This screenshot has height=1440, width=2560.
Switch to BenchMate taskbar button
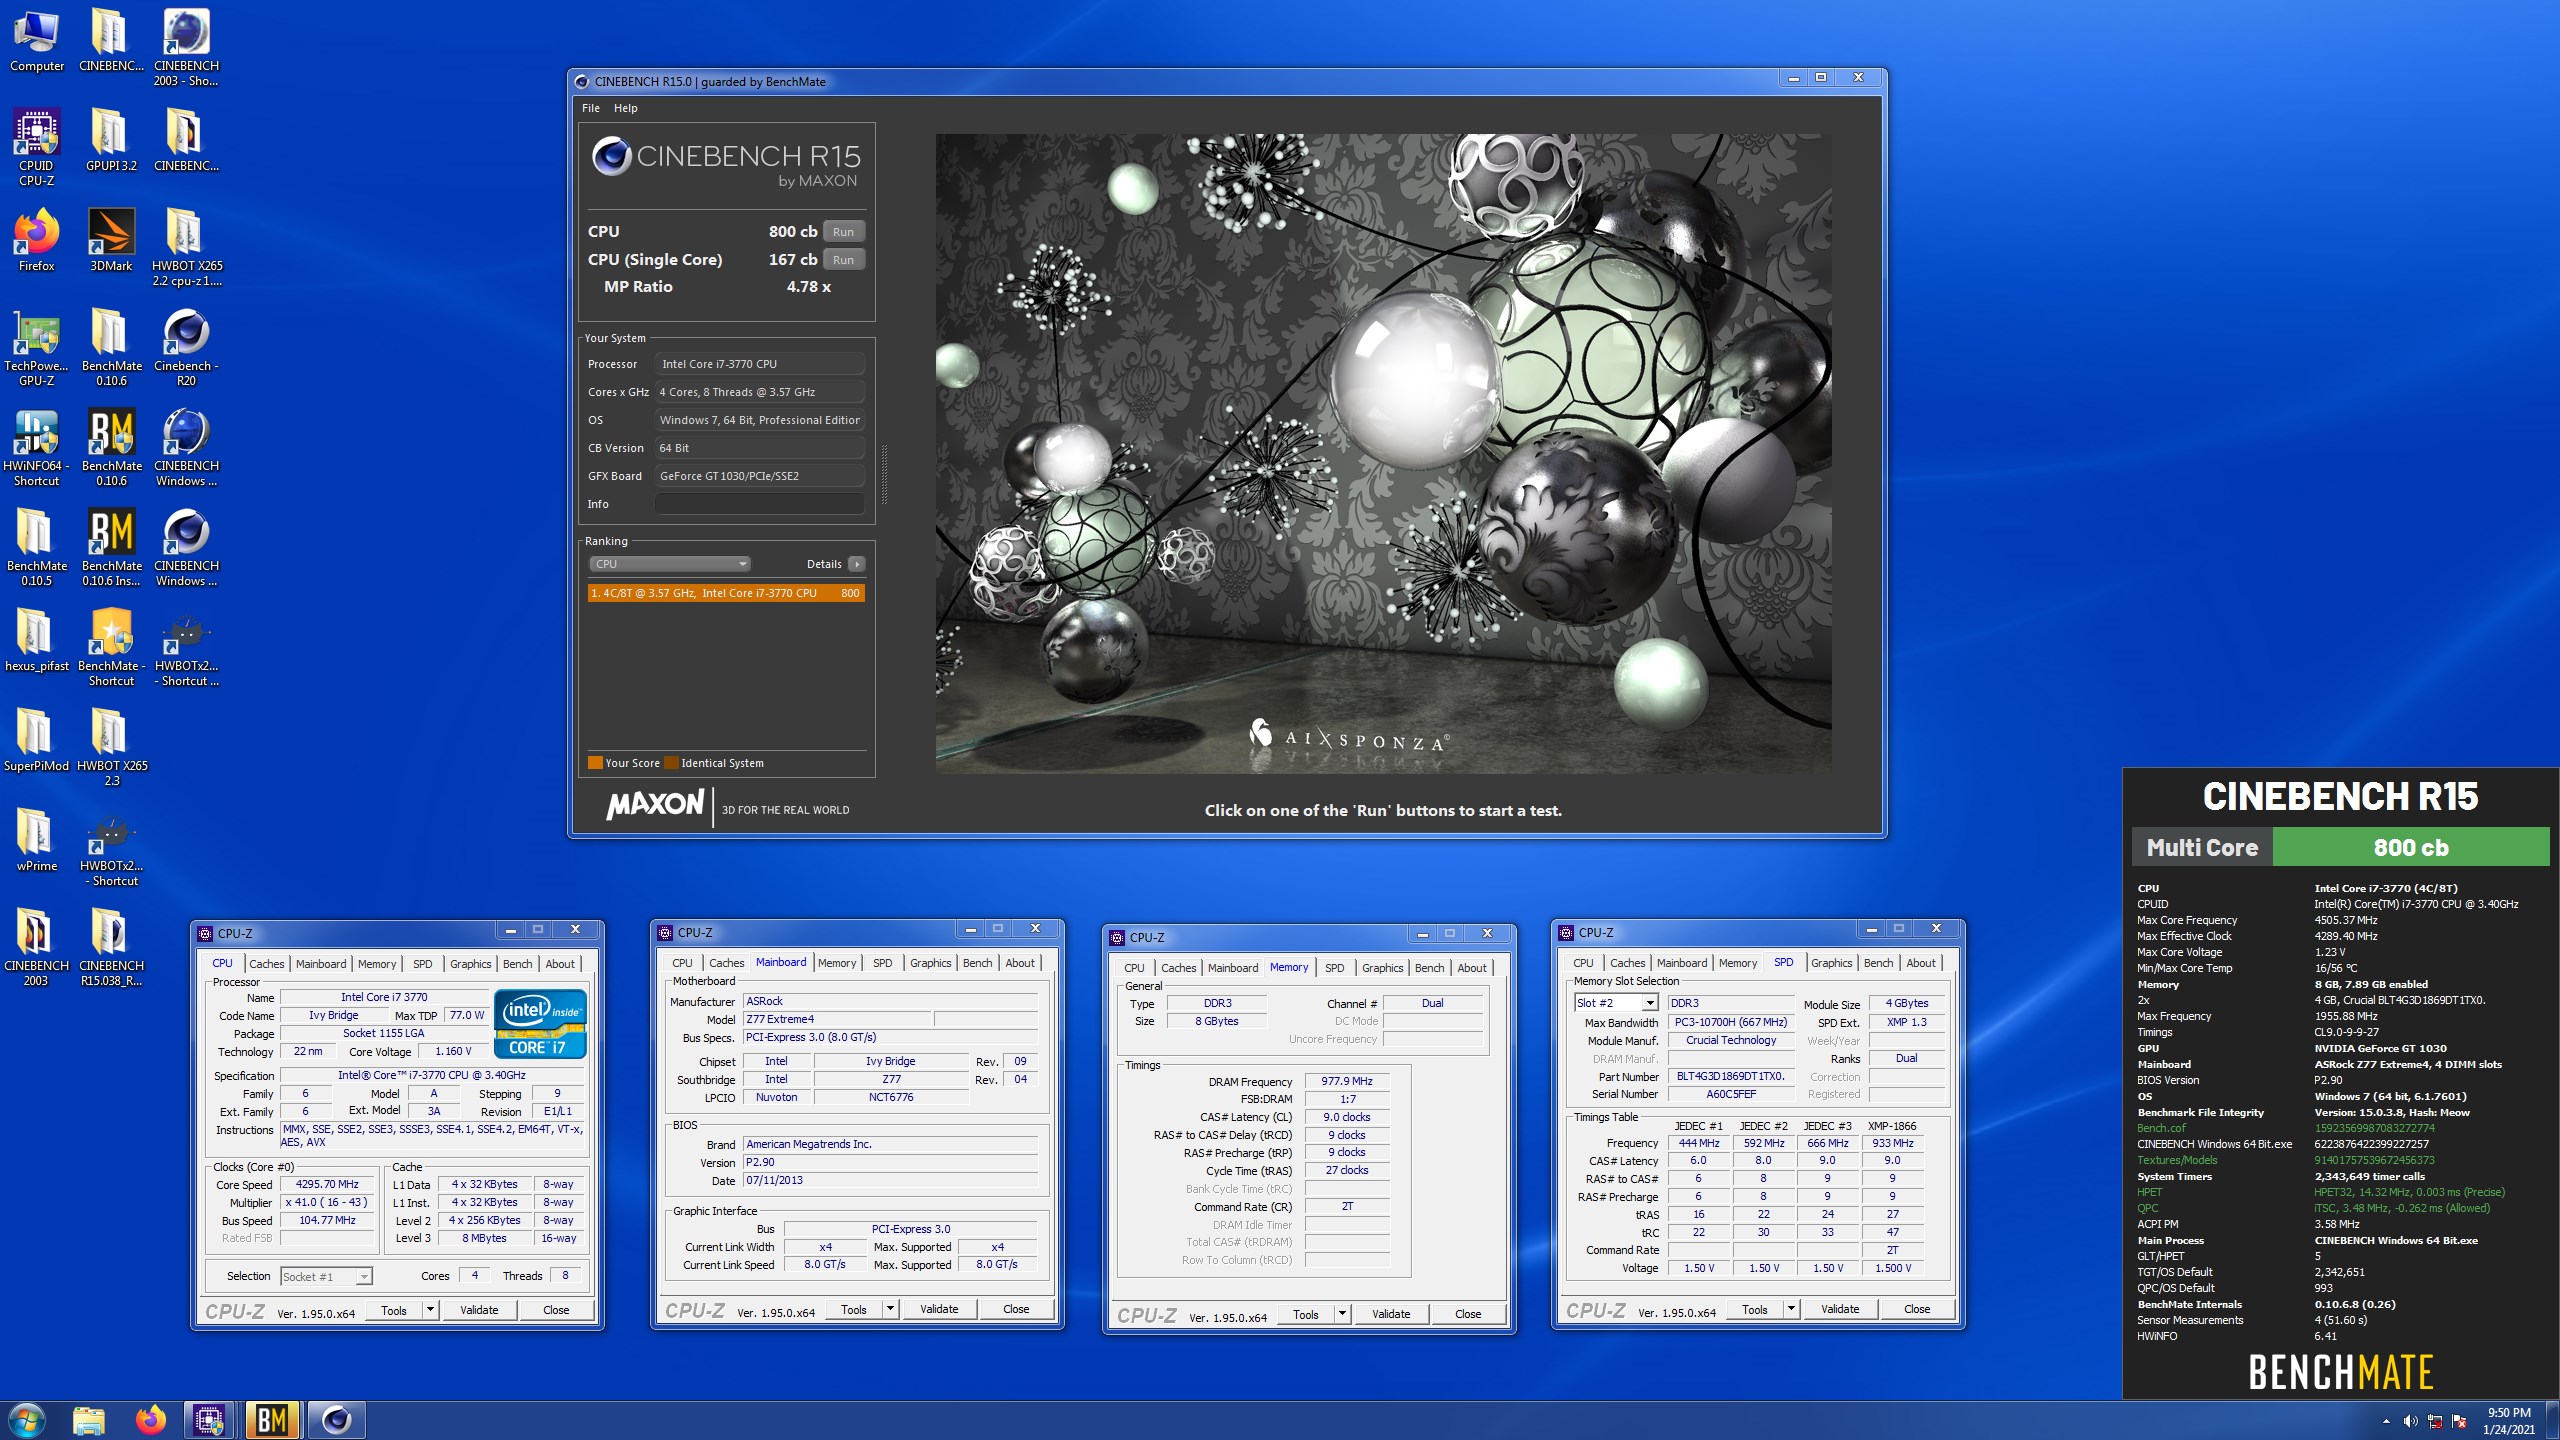pyautogui.click(x=272, y=1420)
